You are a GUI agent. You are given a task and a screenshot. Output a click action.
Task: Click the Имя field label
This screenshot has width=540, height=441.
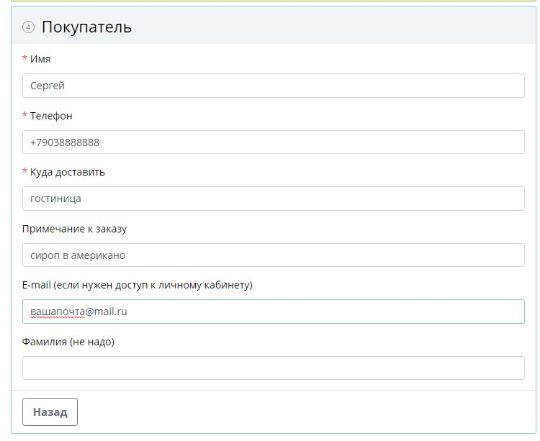tap(40, 59)
